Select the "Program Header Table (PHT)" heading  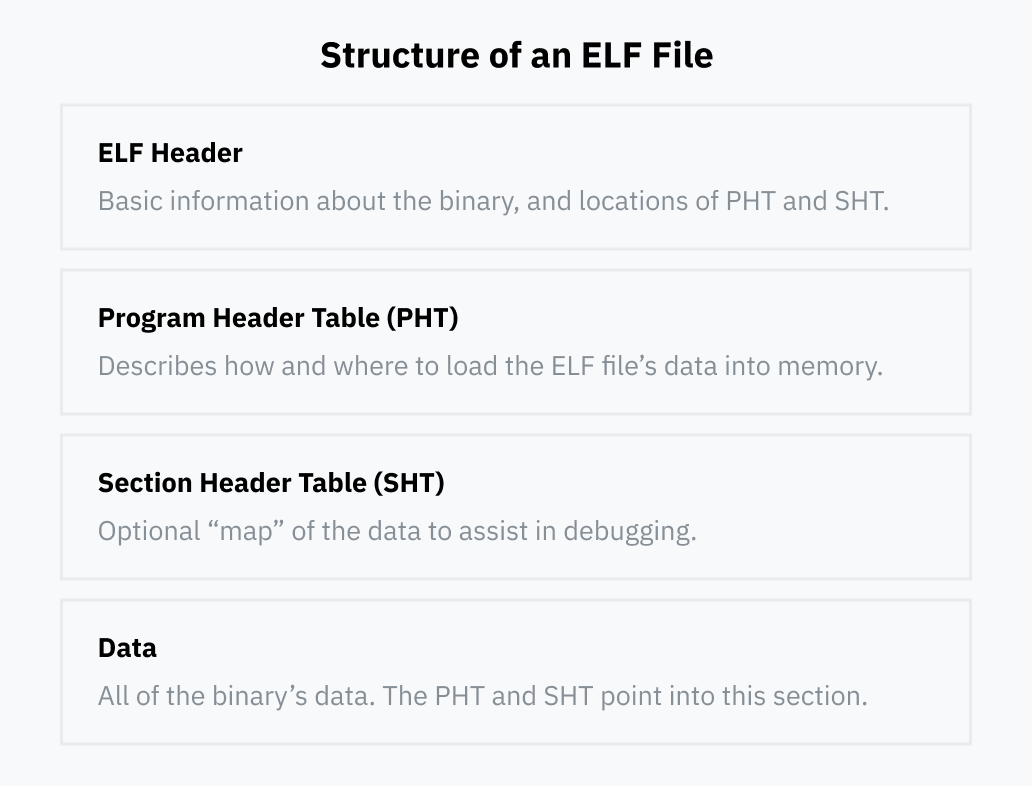(x=278, y=318)
